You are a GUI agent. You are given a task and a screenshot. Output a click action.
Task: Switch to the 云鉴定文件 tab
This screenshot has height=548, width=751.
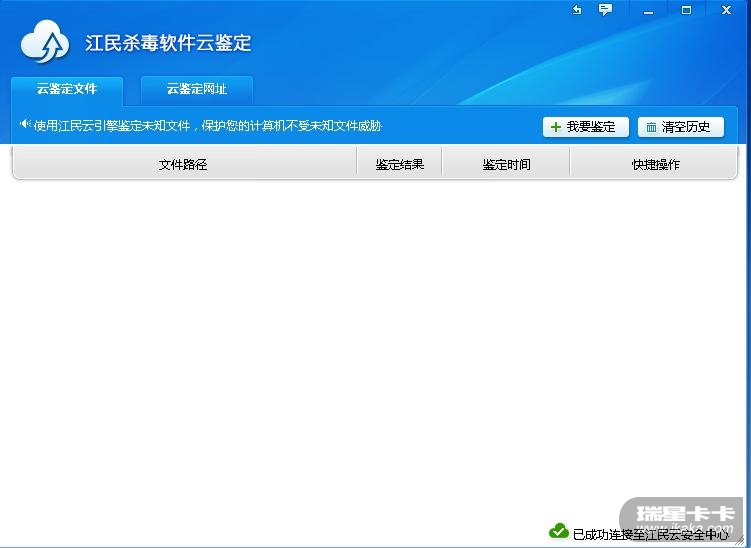(x=67, y=90)
